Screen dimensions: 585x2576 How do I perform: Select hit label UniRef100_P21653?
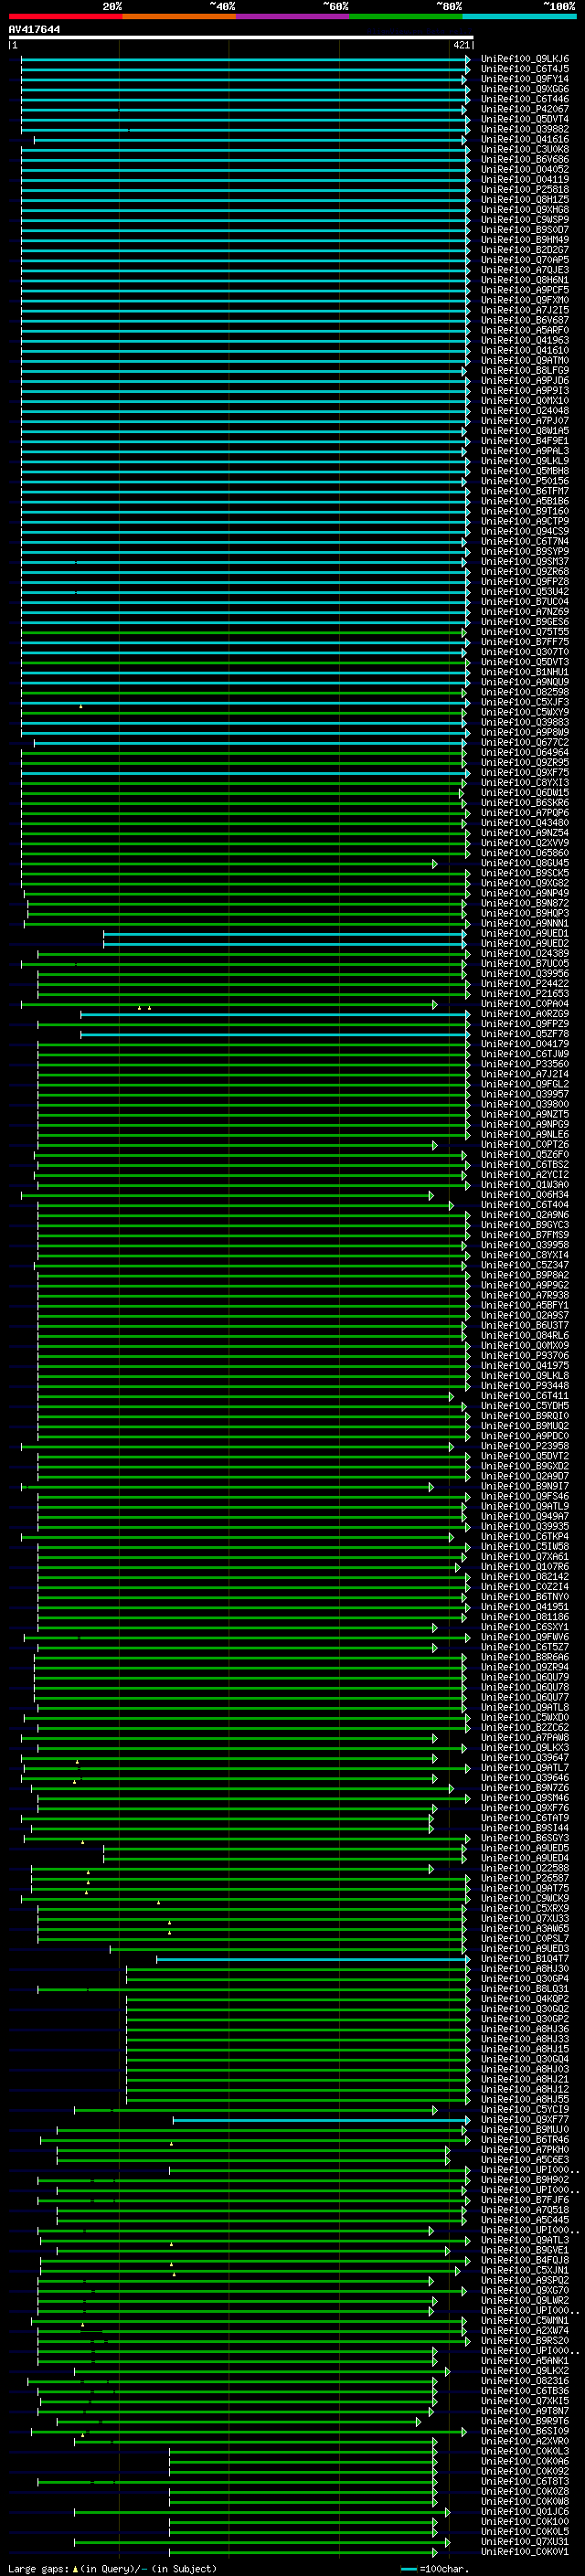point(524,994)
